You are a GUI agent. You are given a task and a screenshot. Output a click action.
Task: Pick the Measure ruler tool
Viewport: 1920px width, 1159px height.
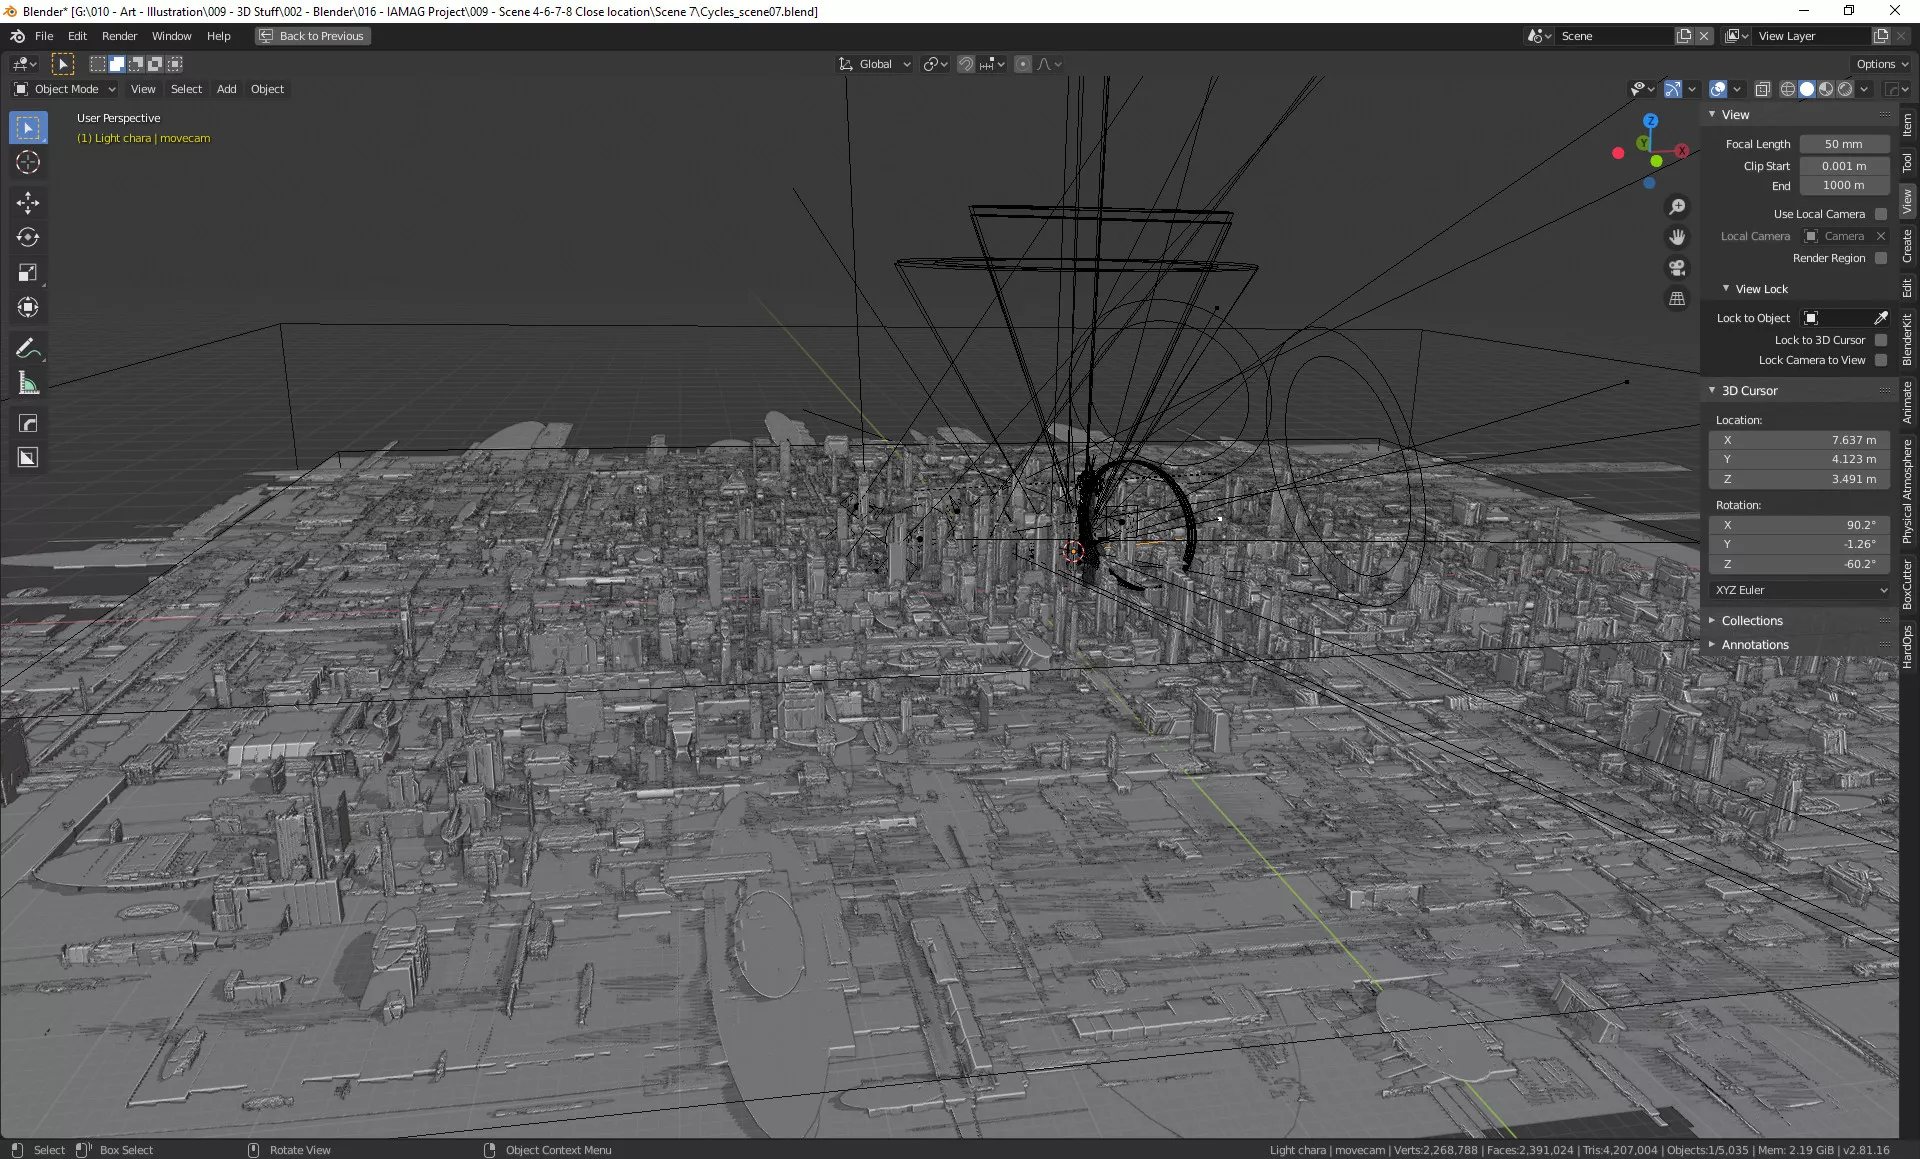[28, 384]
